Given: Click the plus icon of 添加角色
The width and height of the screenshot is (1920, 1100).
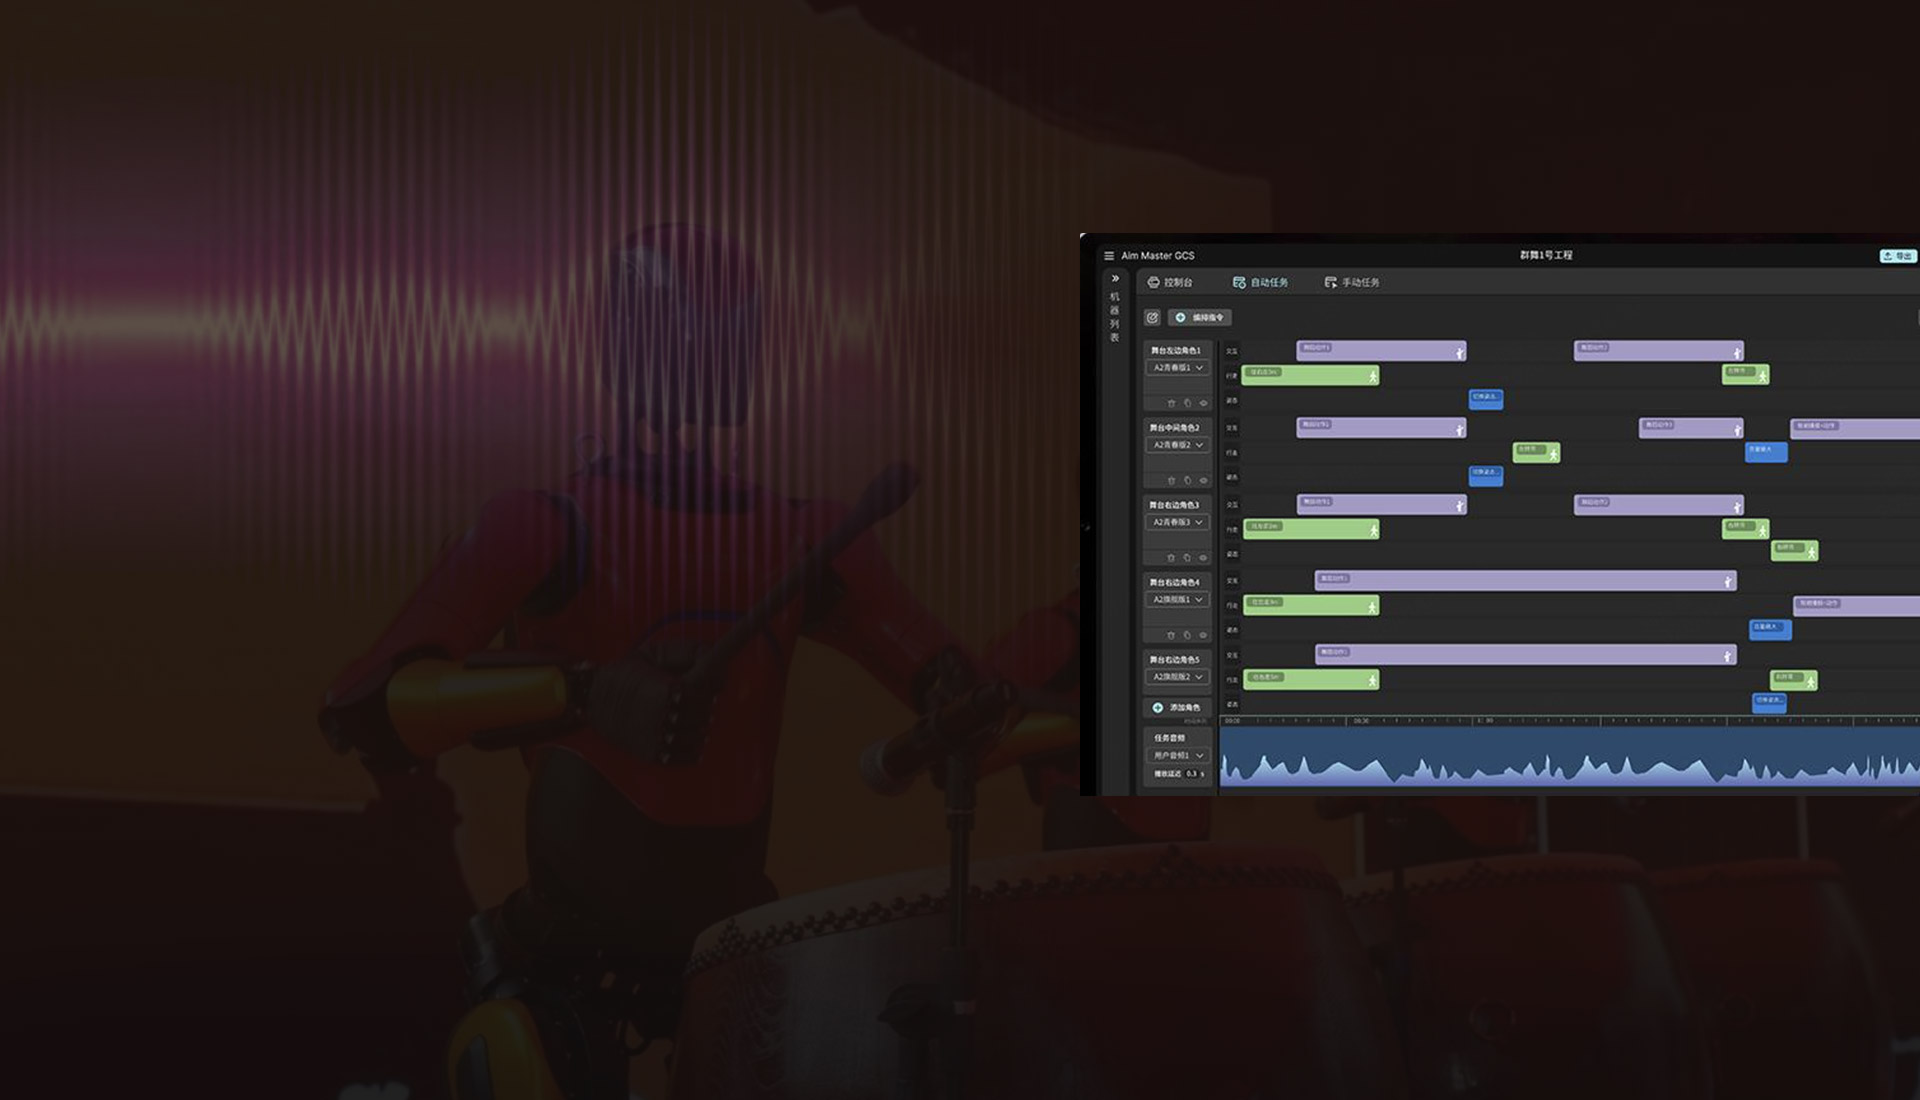Looking at the screenshot, I should (x=1158, y=707).
